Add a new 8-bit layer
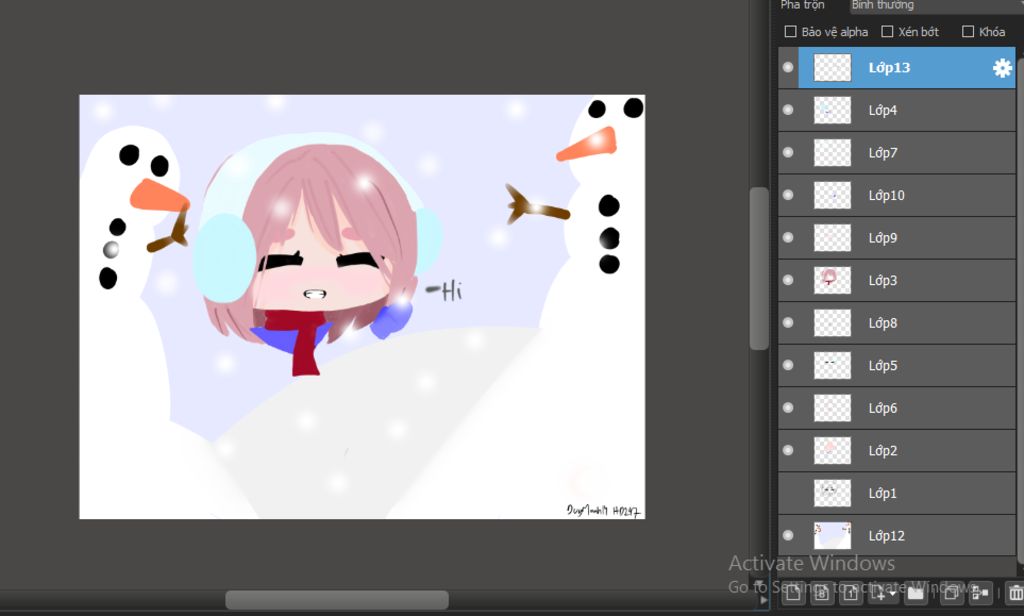Image resolution: width=1024 pixels, height=616 pixels. 822,593
